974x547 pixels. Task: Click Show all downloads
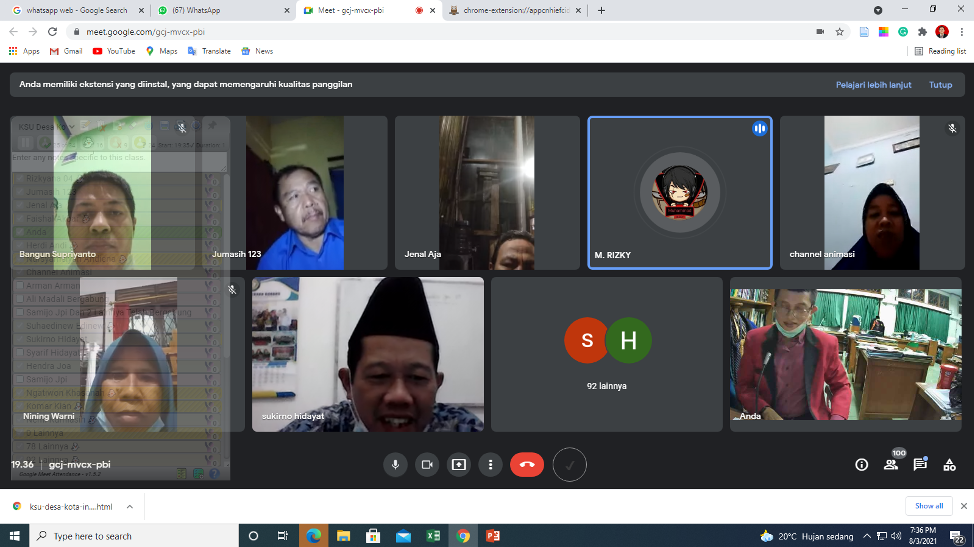point(929,506)
